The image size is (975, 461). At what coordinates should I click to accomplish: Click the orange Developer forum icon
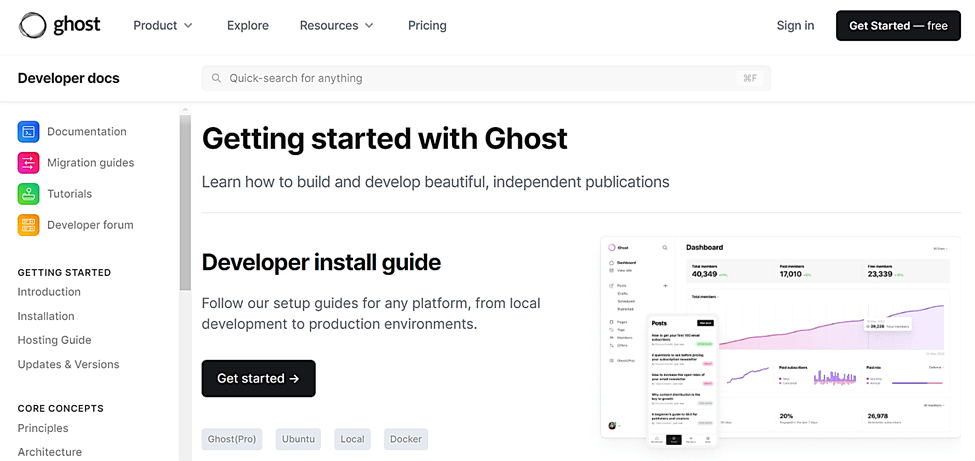[x=28, y=225]
